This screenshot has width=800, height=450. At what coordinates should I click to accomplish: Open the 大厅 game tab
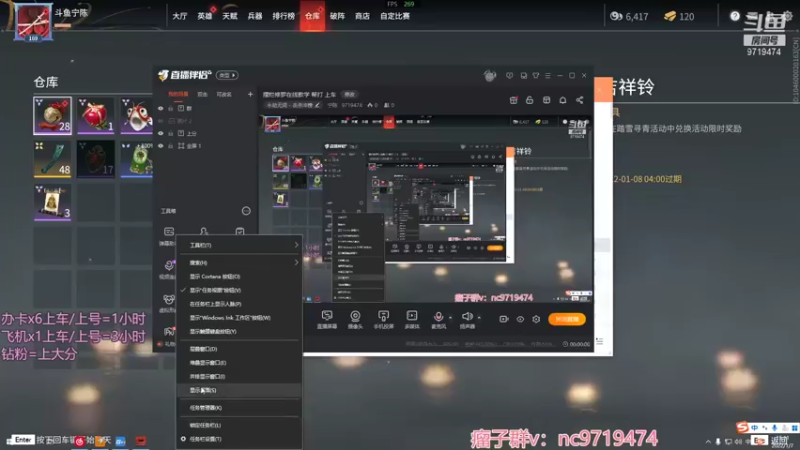180,16
